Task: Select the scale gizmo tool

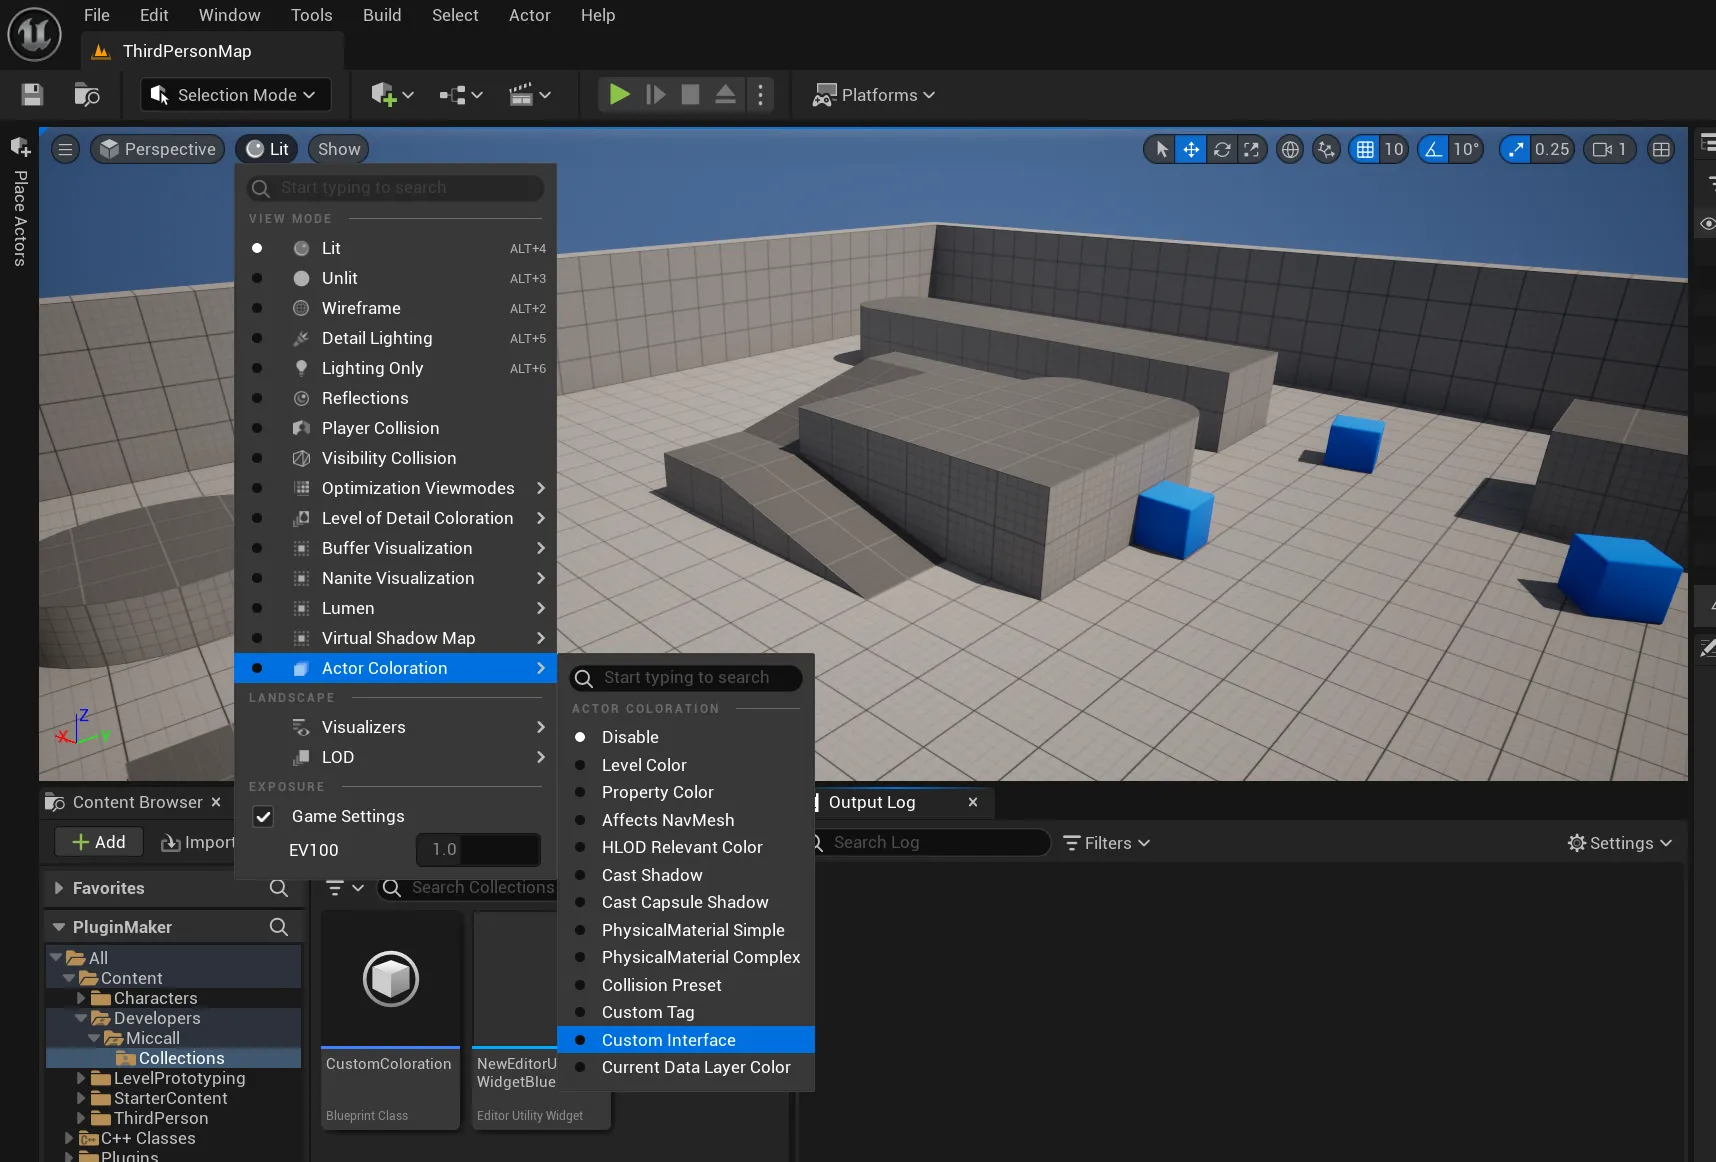Action: (x=1251, y=149)
